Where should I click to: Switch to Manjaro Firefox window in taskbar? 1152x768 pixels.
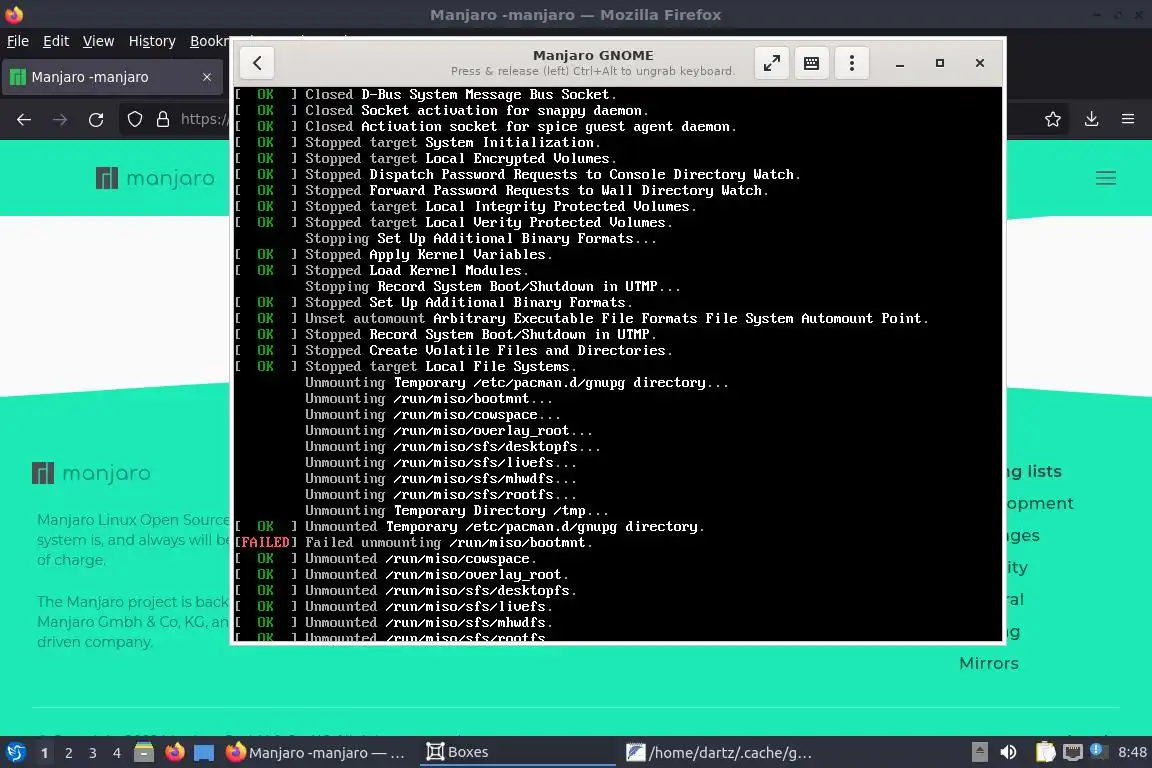coord(317,753)
